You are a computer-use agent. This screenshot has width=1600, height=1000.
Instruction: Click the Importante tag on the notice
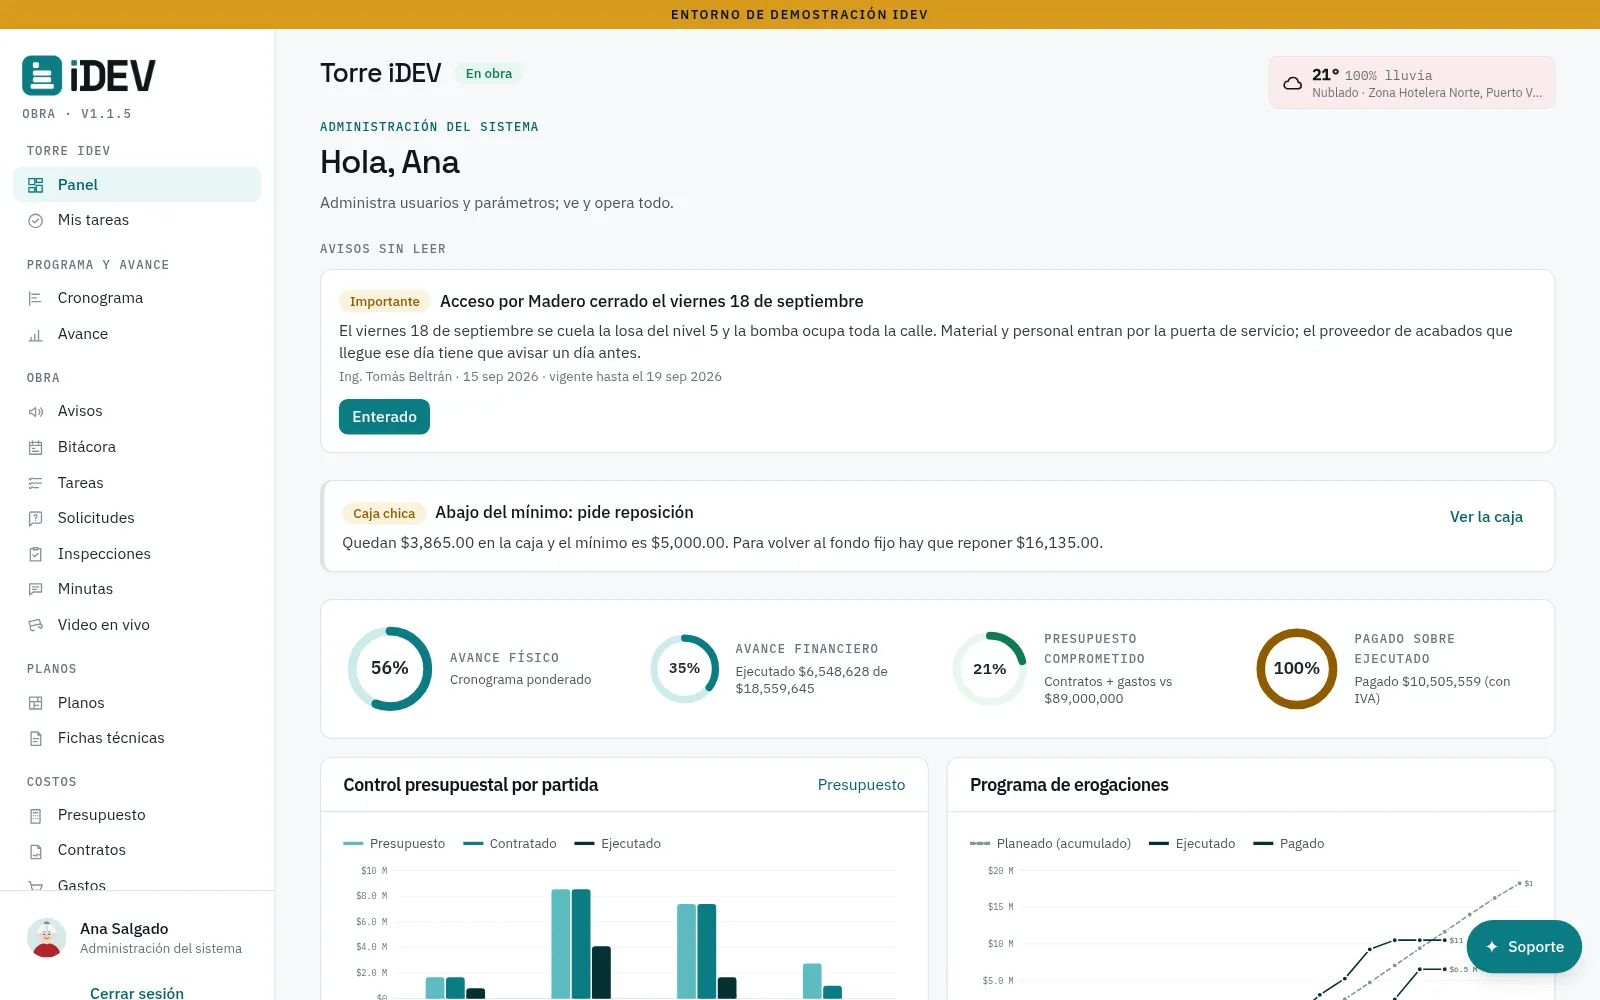coord(385,302)
